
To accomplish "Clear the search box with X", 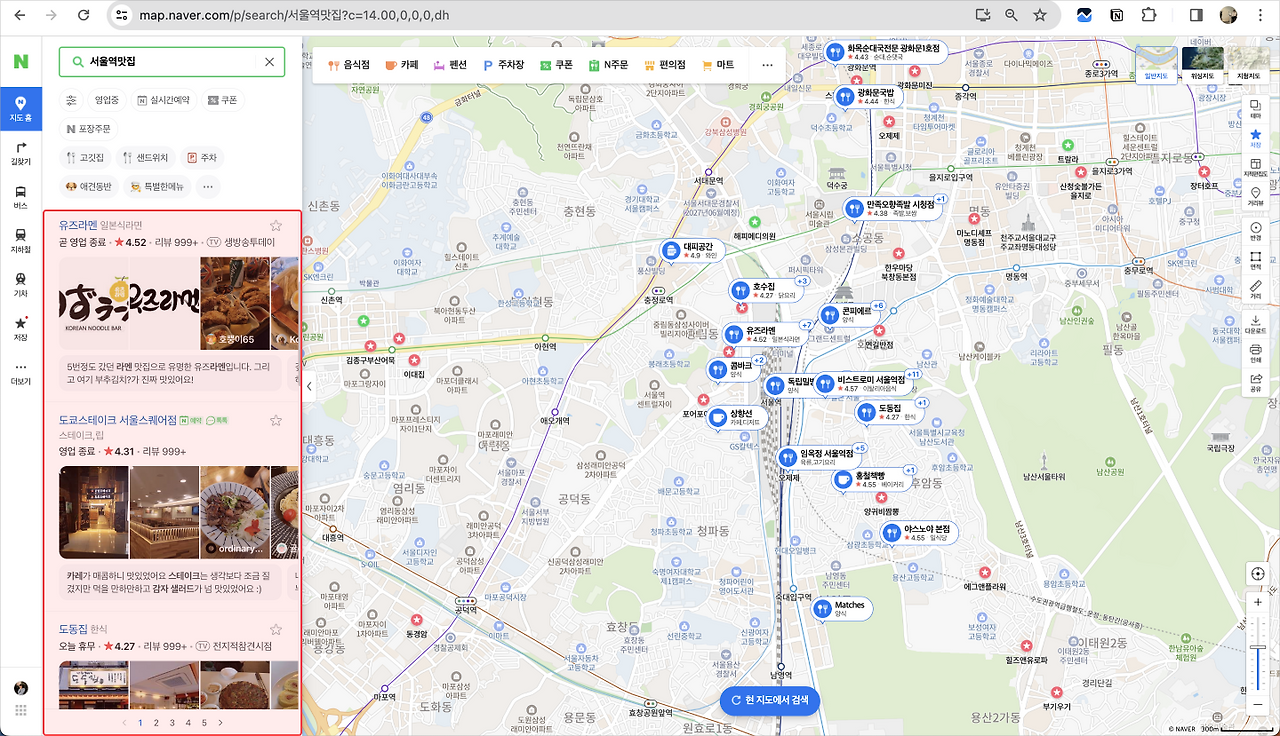I will click(x=269, y=62).
